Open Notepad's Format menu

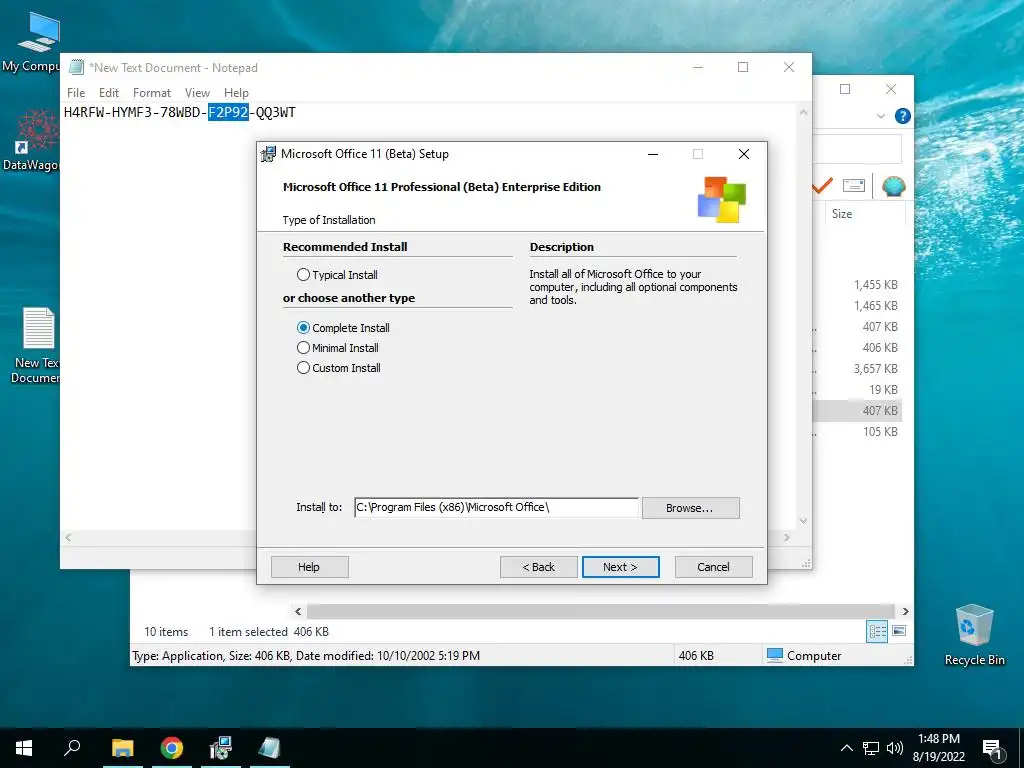[x=152, y=93]
